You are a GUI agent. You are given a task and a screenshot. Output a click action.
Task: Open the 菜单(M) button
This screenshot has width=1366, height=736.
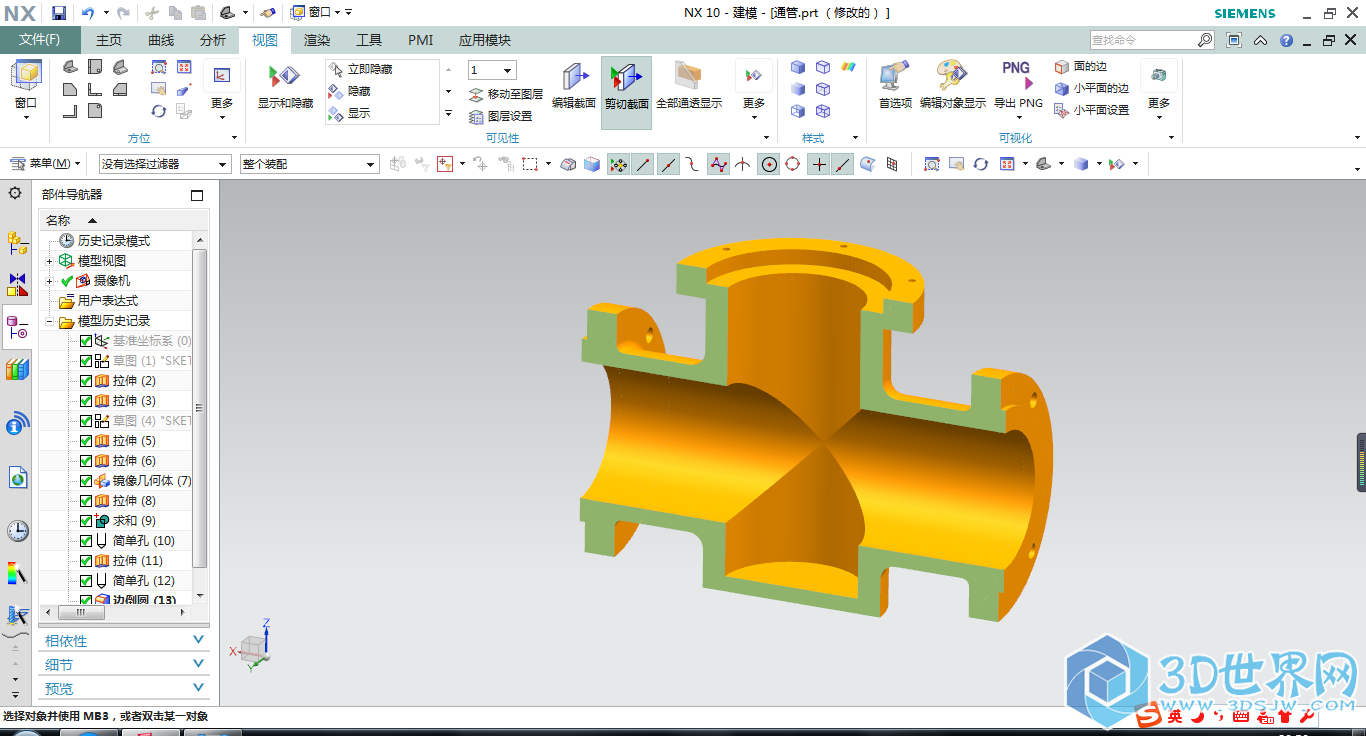[x=46, y=163]
